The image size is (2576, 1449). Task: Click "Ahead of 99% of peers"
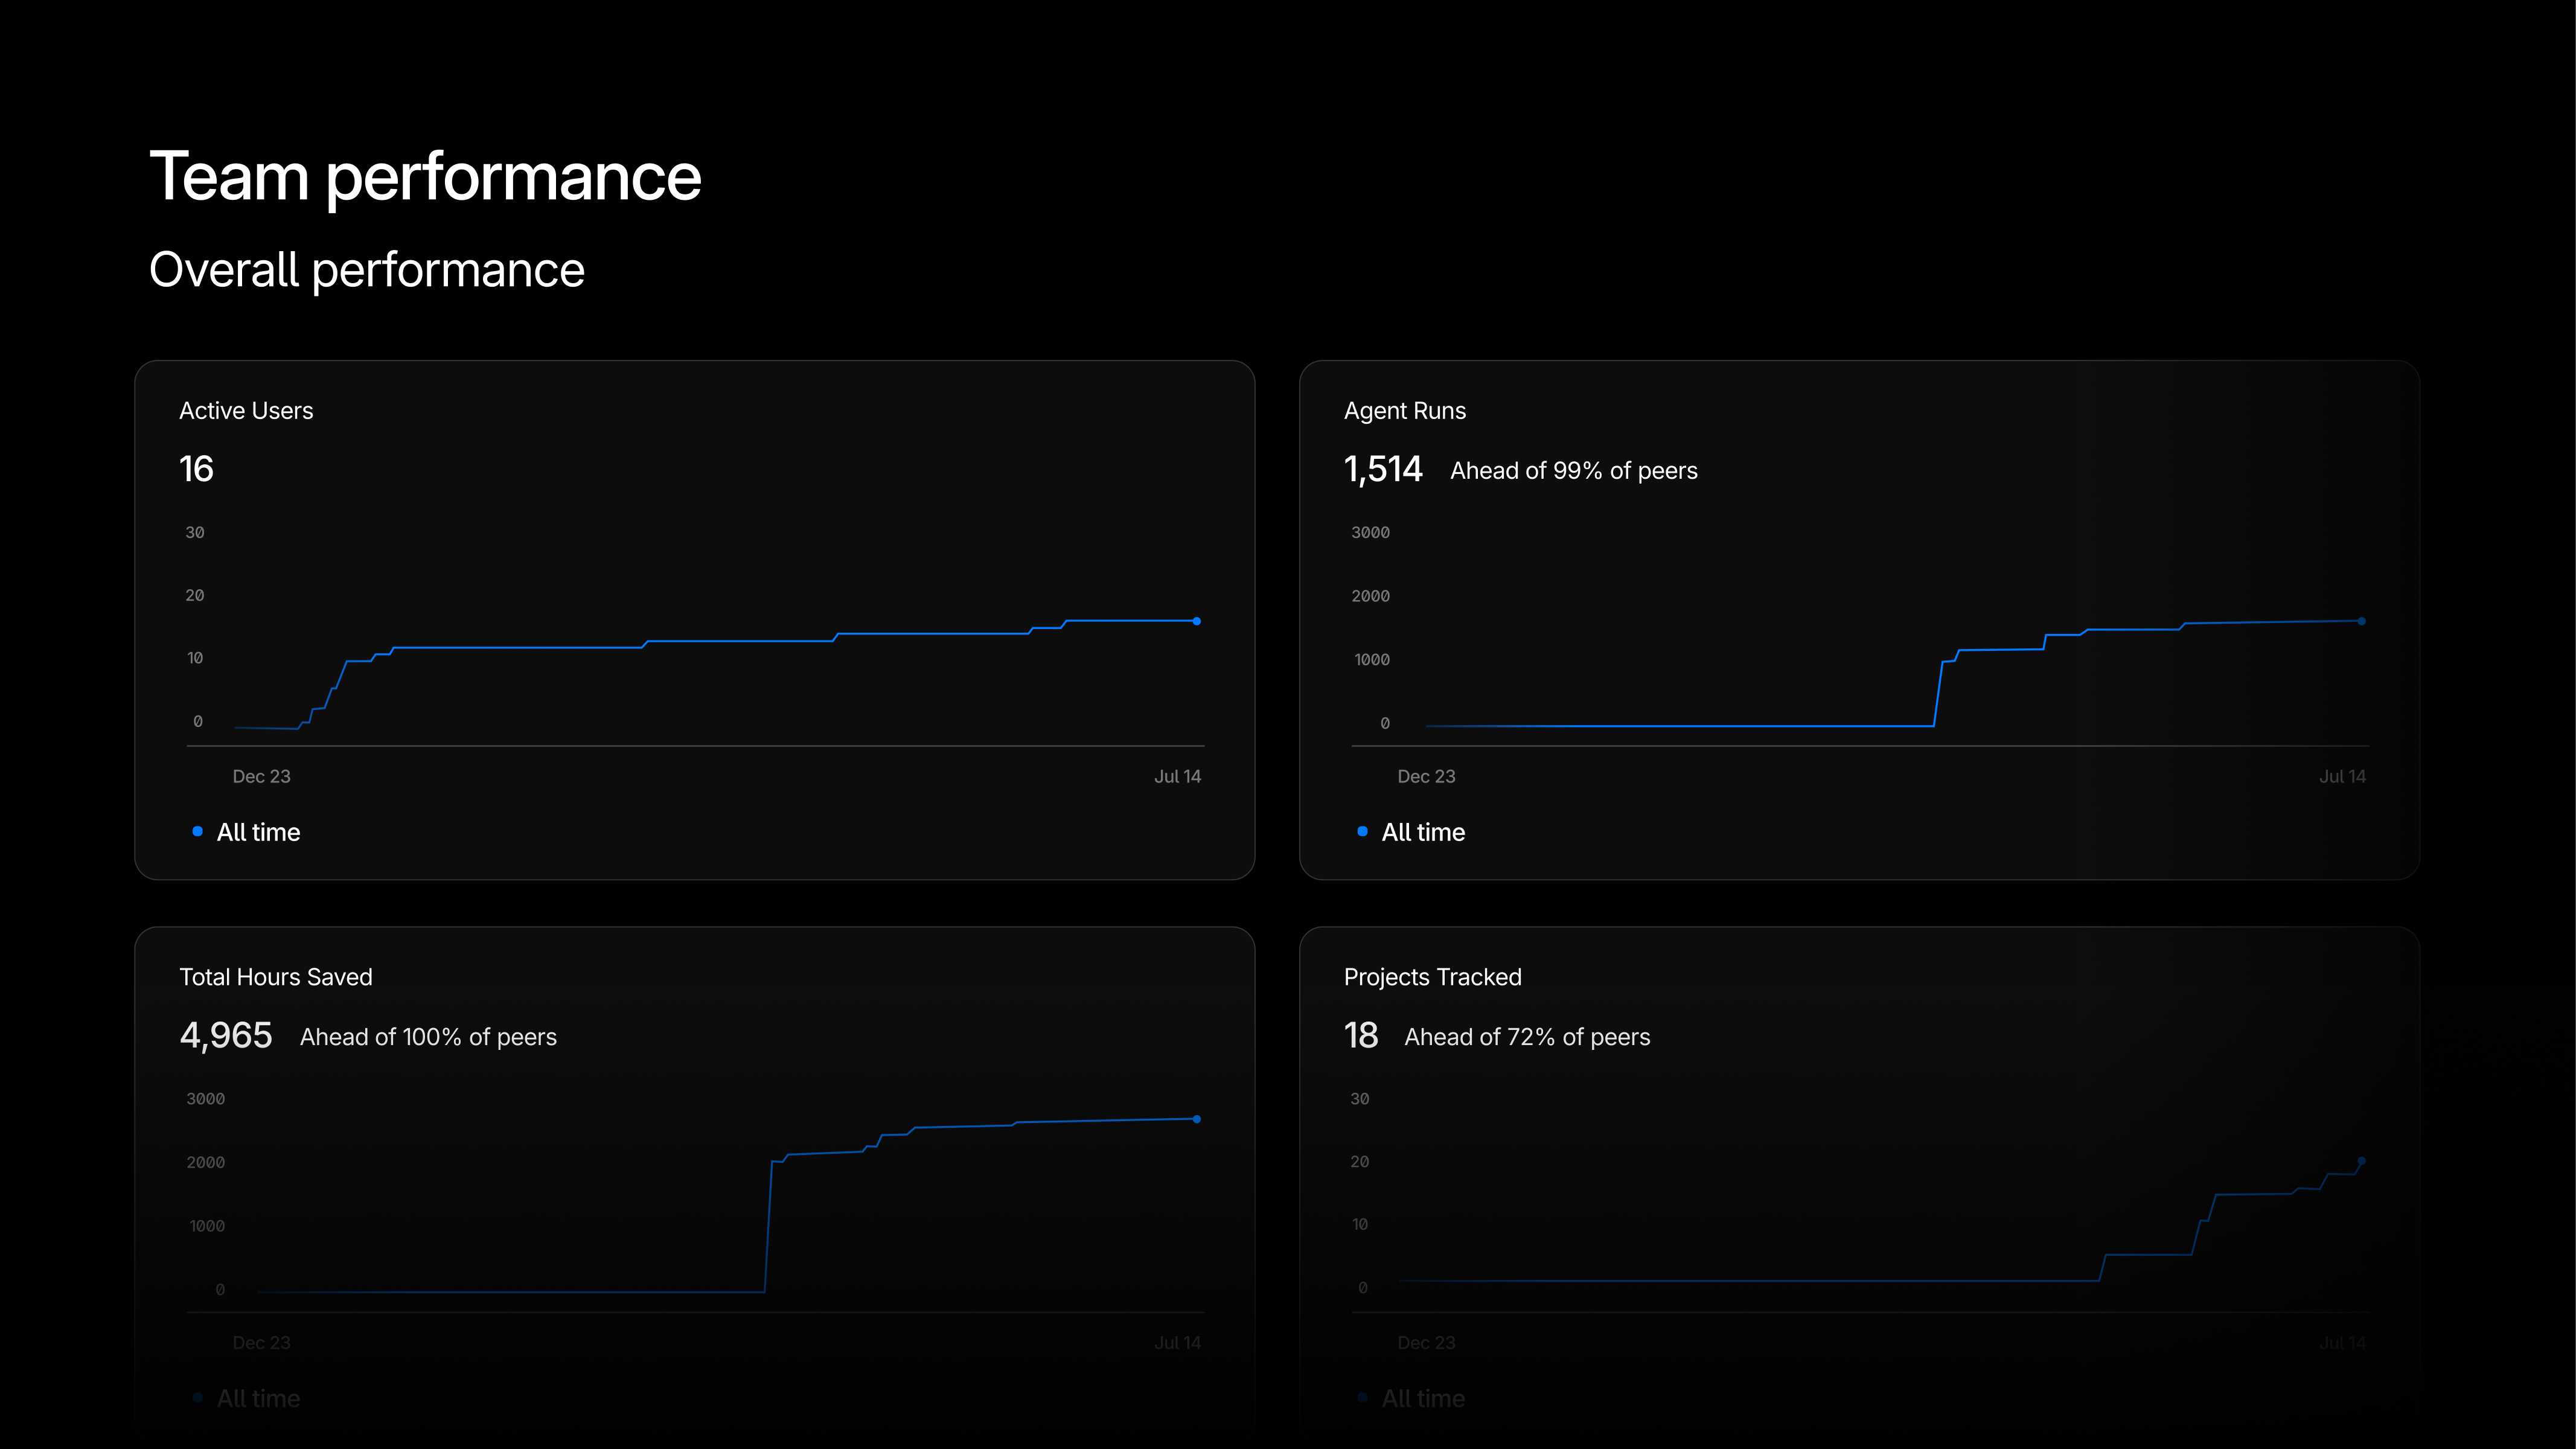pos(1574,471)
